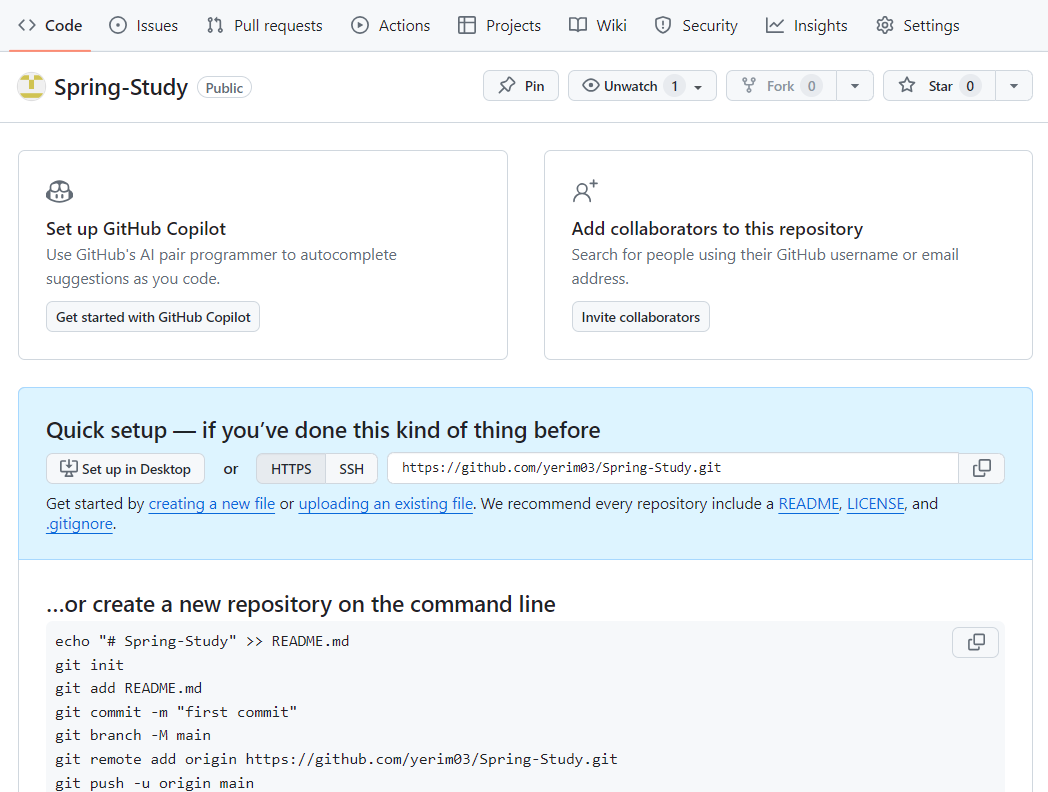Screen dimensions: 1048x792
Task: Click the 'git commit -m "first commit"' line
Action: (176, 712)
